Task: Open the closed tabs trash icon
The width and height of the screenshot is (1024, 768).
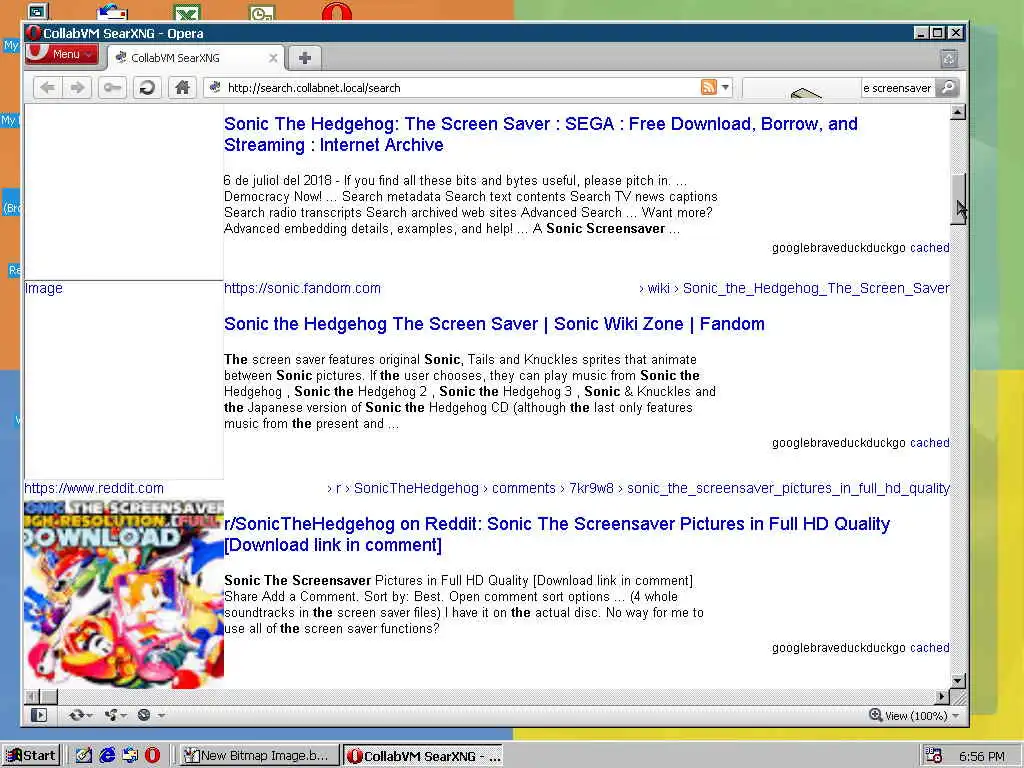Action: pyautogui.click(x=949, y=59)
